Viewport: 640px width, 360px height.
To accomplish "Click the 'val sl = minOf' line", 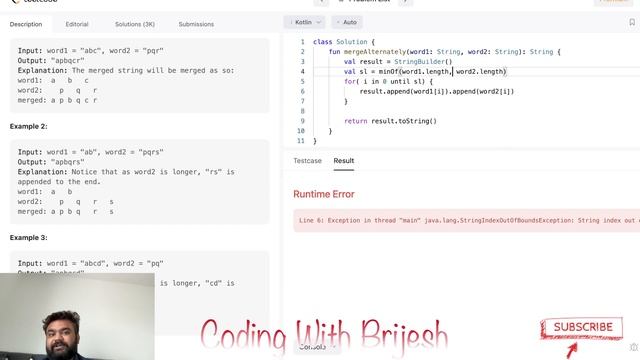I will [425, 71].
